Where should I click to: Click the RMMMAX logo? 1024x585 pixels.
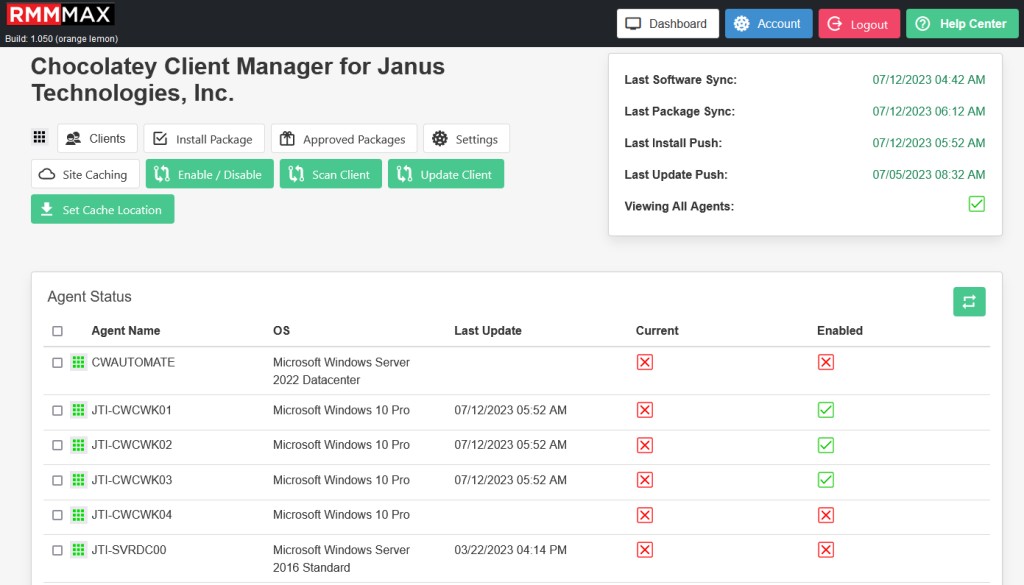coord(60,13)
